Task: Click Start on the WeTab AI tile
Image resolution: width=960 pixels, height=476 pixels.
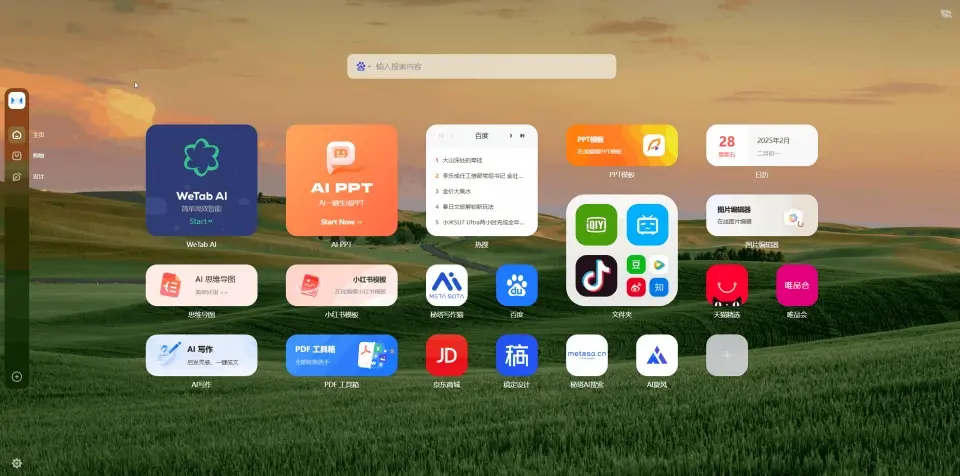Action: (201, 221)
